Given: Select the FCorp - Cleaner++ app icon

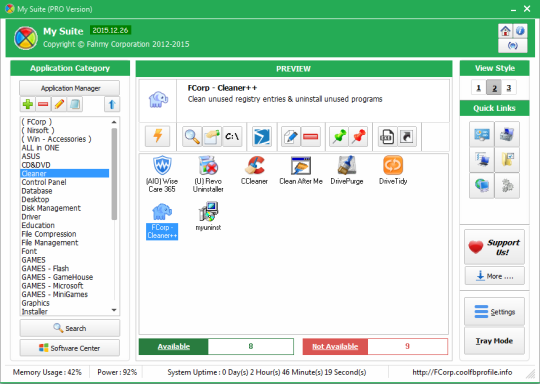Looking at the screenshot, I should (x=162, y=220).
